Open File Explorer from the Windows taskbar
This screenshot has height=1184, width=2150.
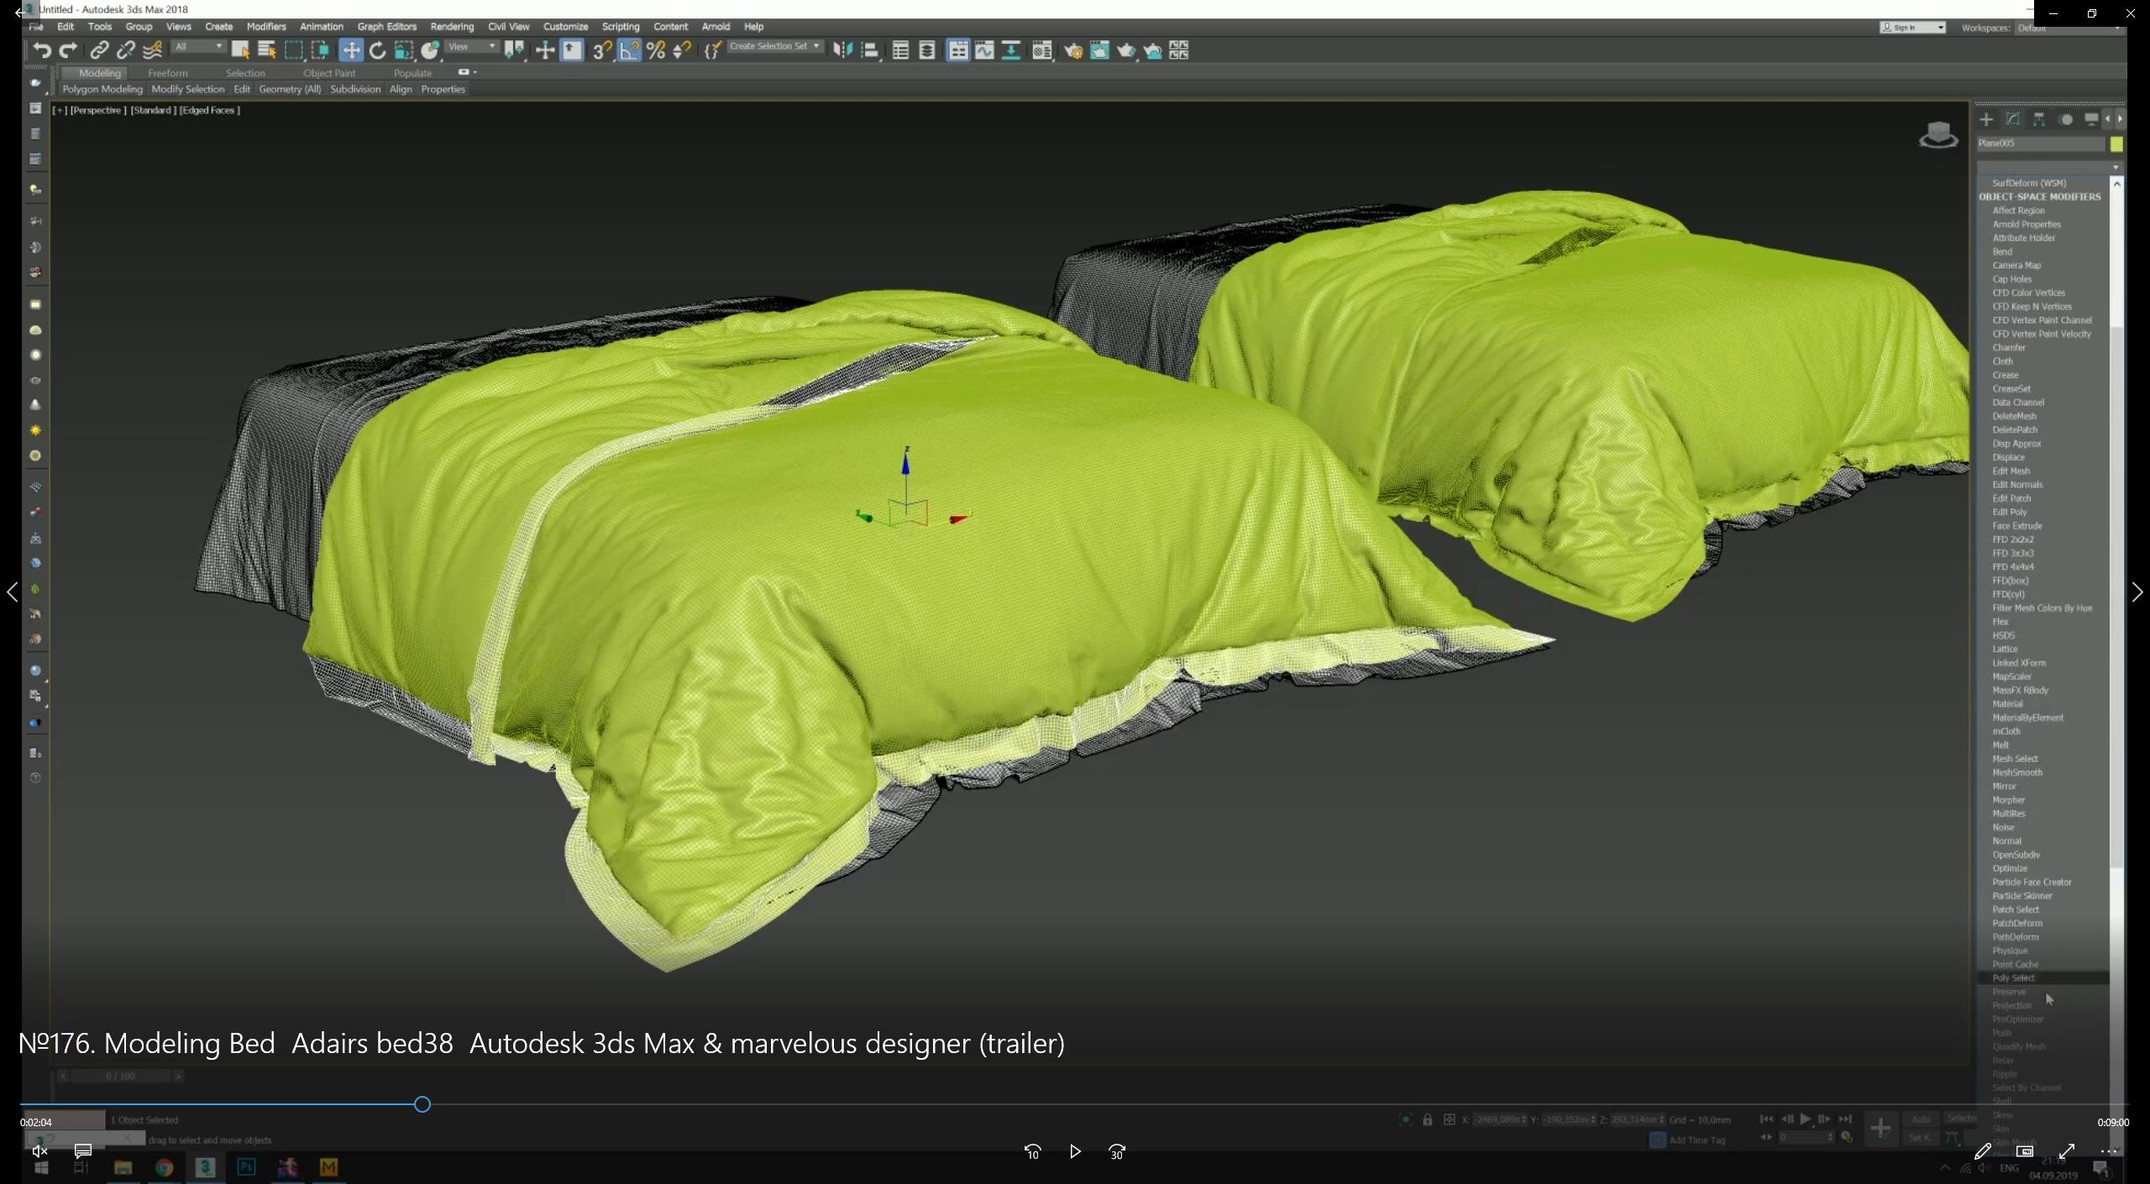pyautogui.click(x=123, y=1167)
